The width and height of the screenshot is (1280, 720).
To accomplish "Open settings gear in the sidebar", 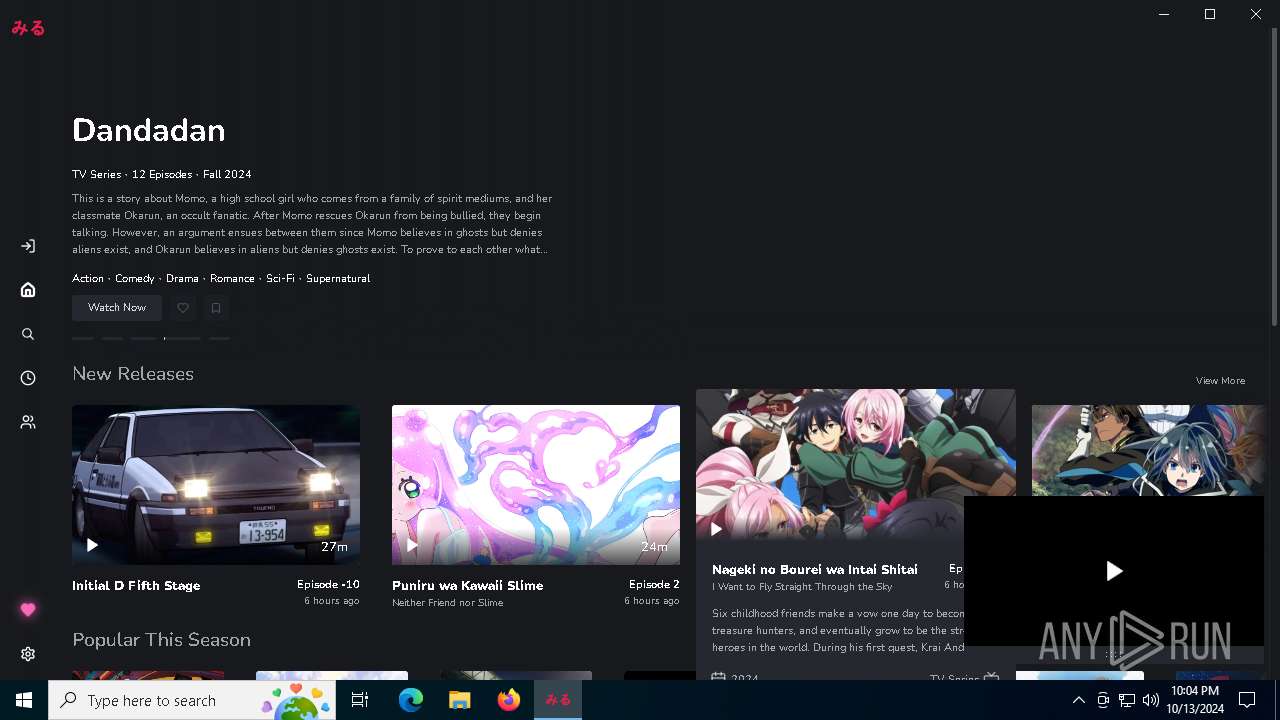I will click(x=28, y=654).
